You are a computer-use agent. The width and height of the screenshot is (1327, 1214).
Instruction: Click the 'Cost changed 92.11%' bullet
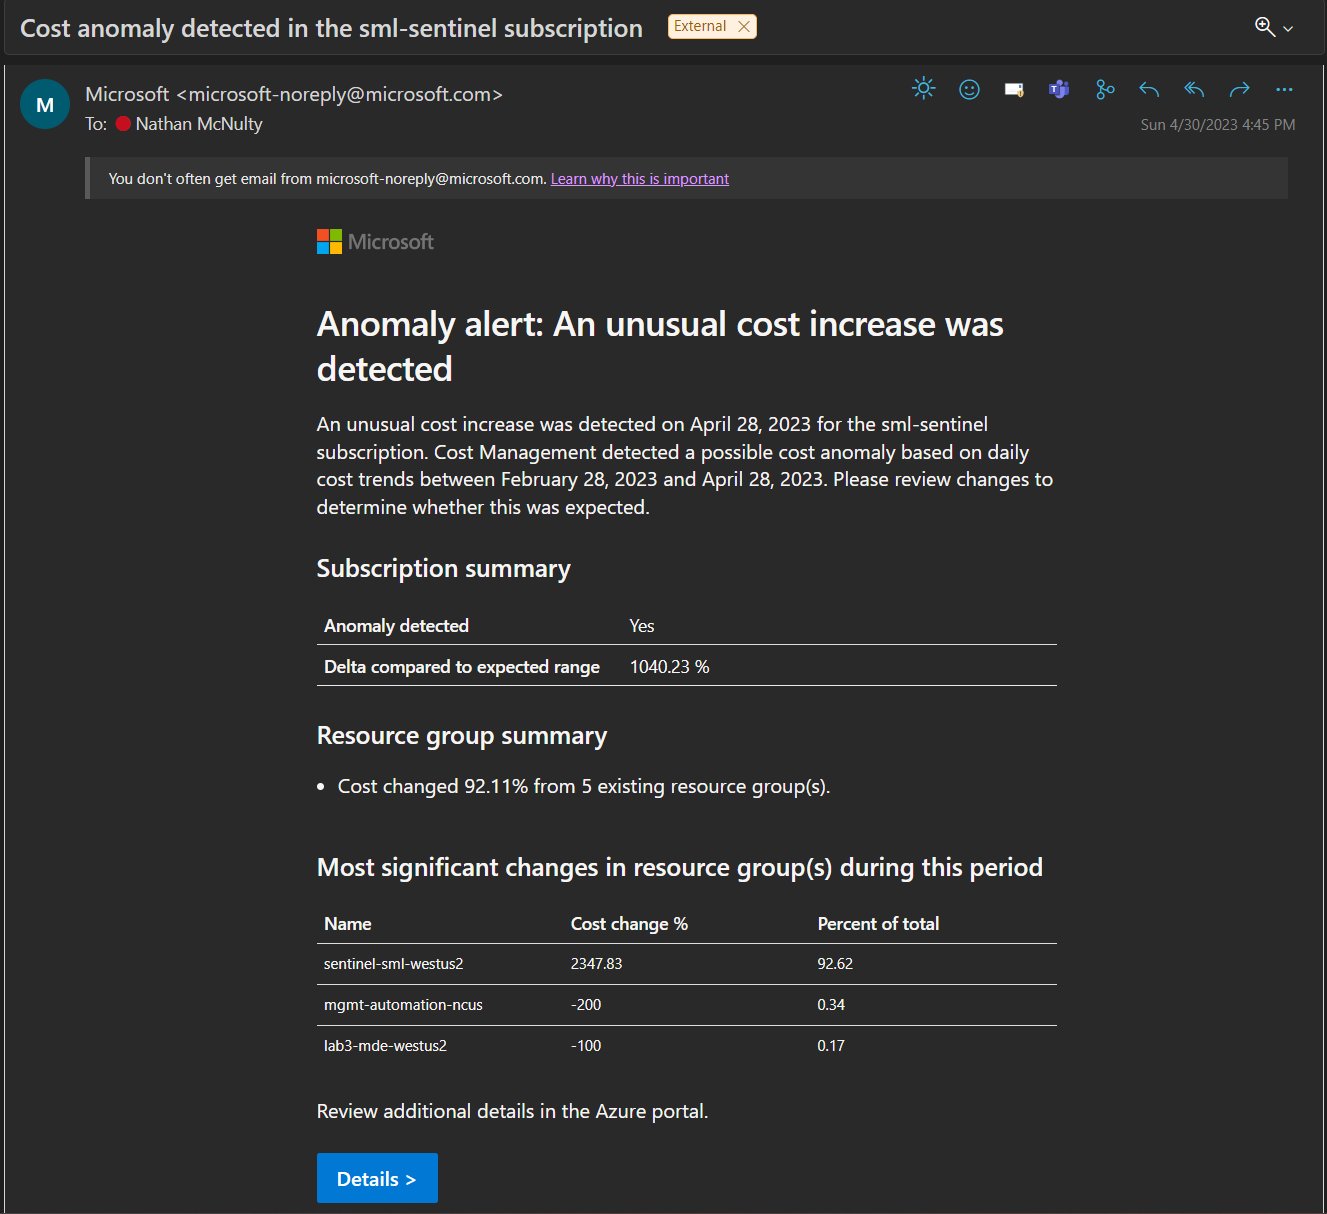tap(584, 786)
